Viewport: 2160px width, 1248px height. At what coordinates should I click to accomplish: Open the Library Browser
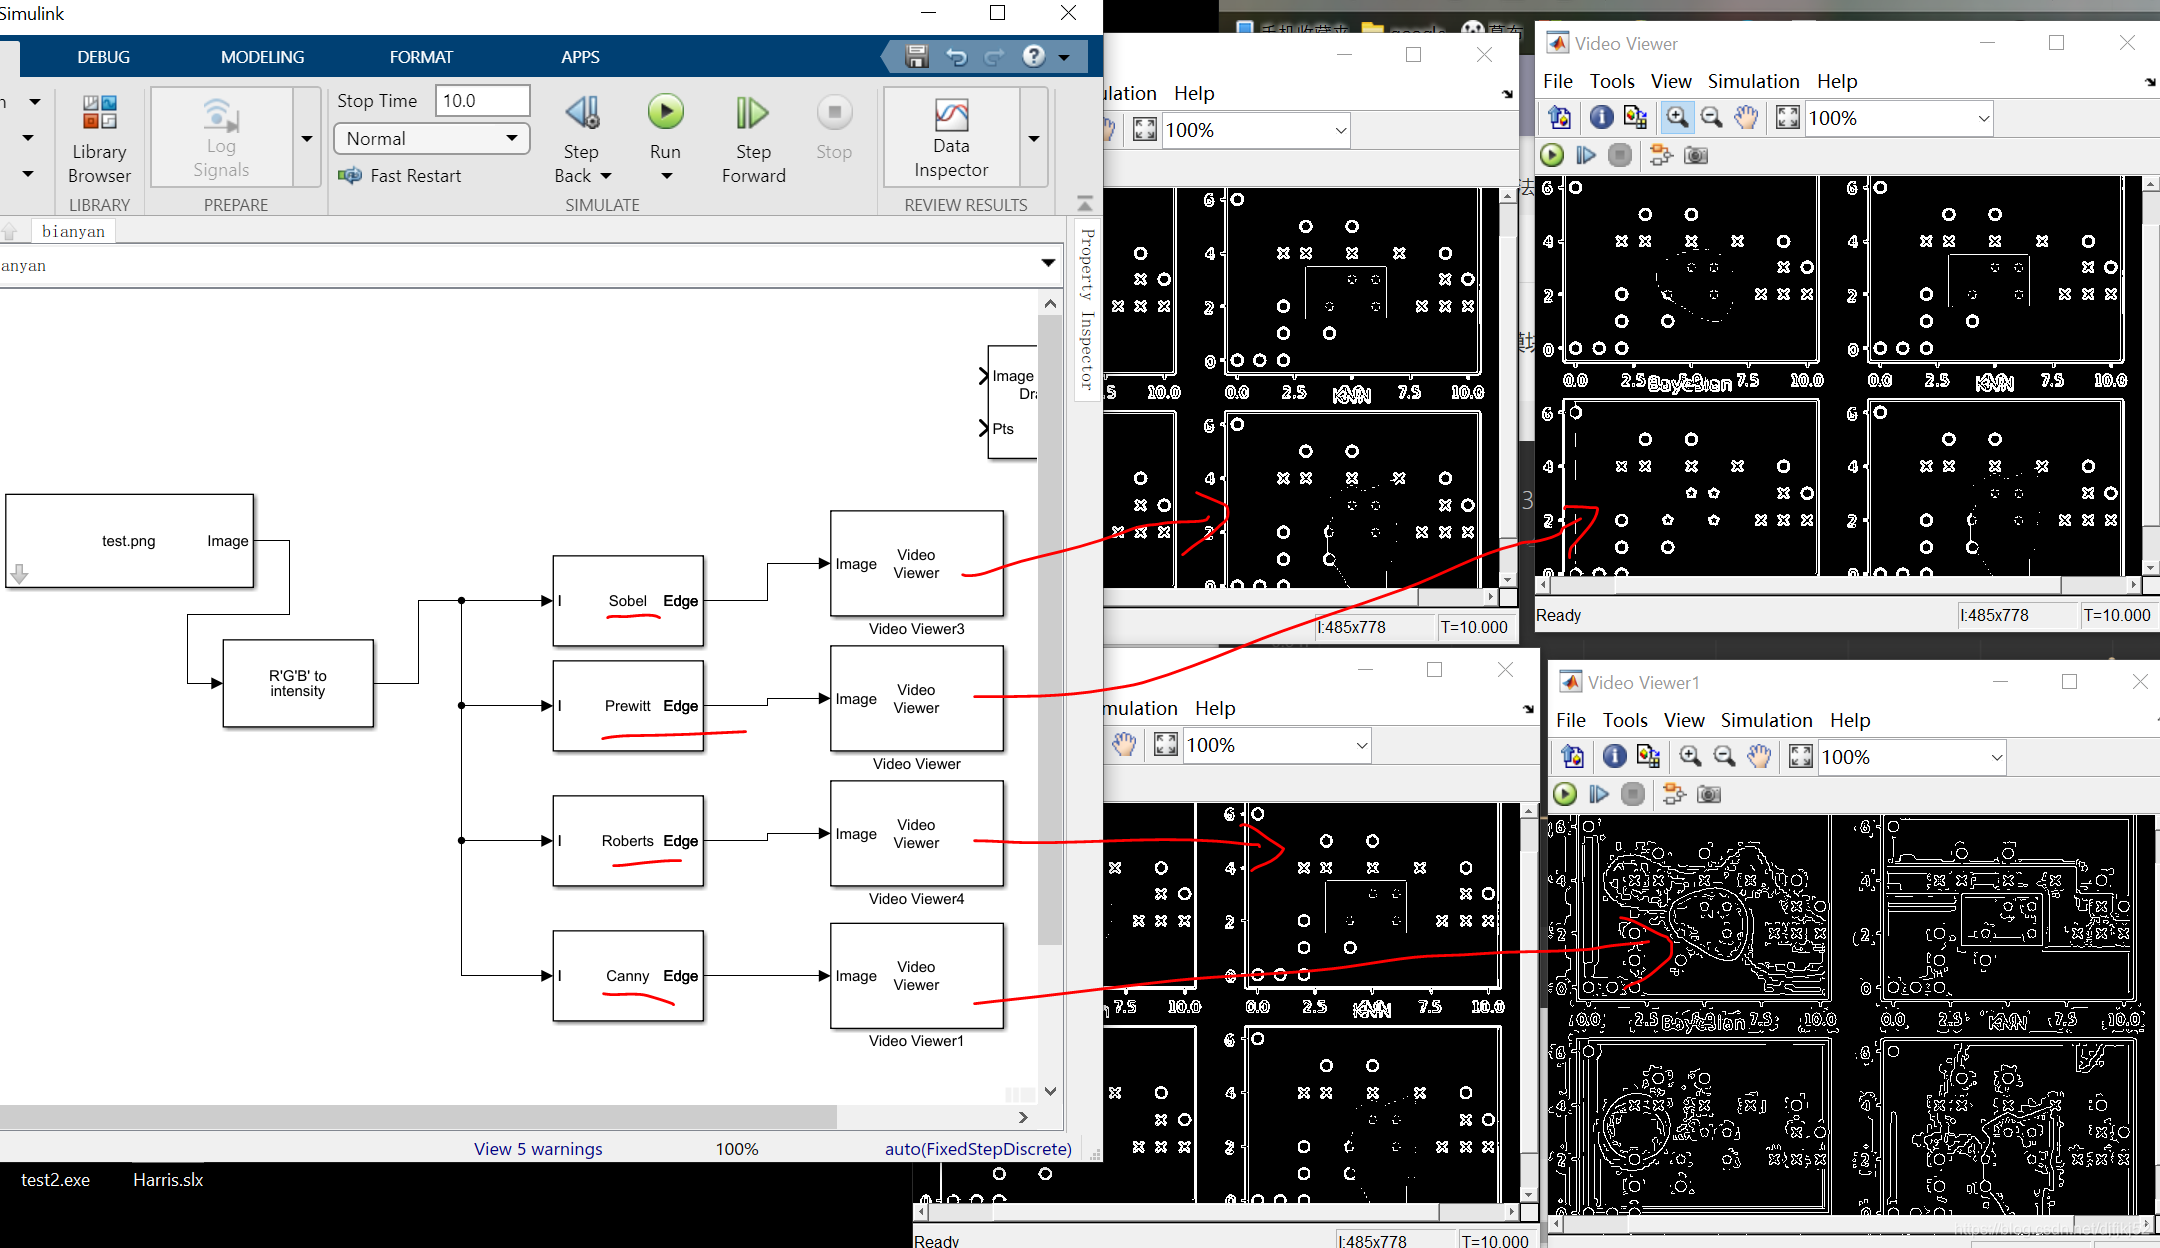pyautogui.click(x=99, y=139)
